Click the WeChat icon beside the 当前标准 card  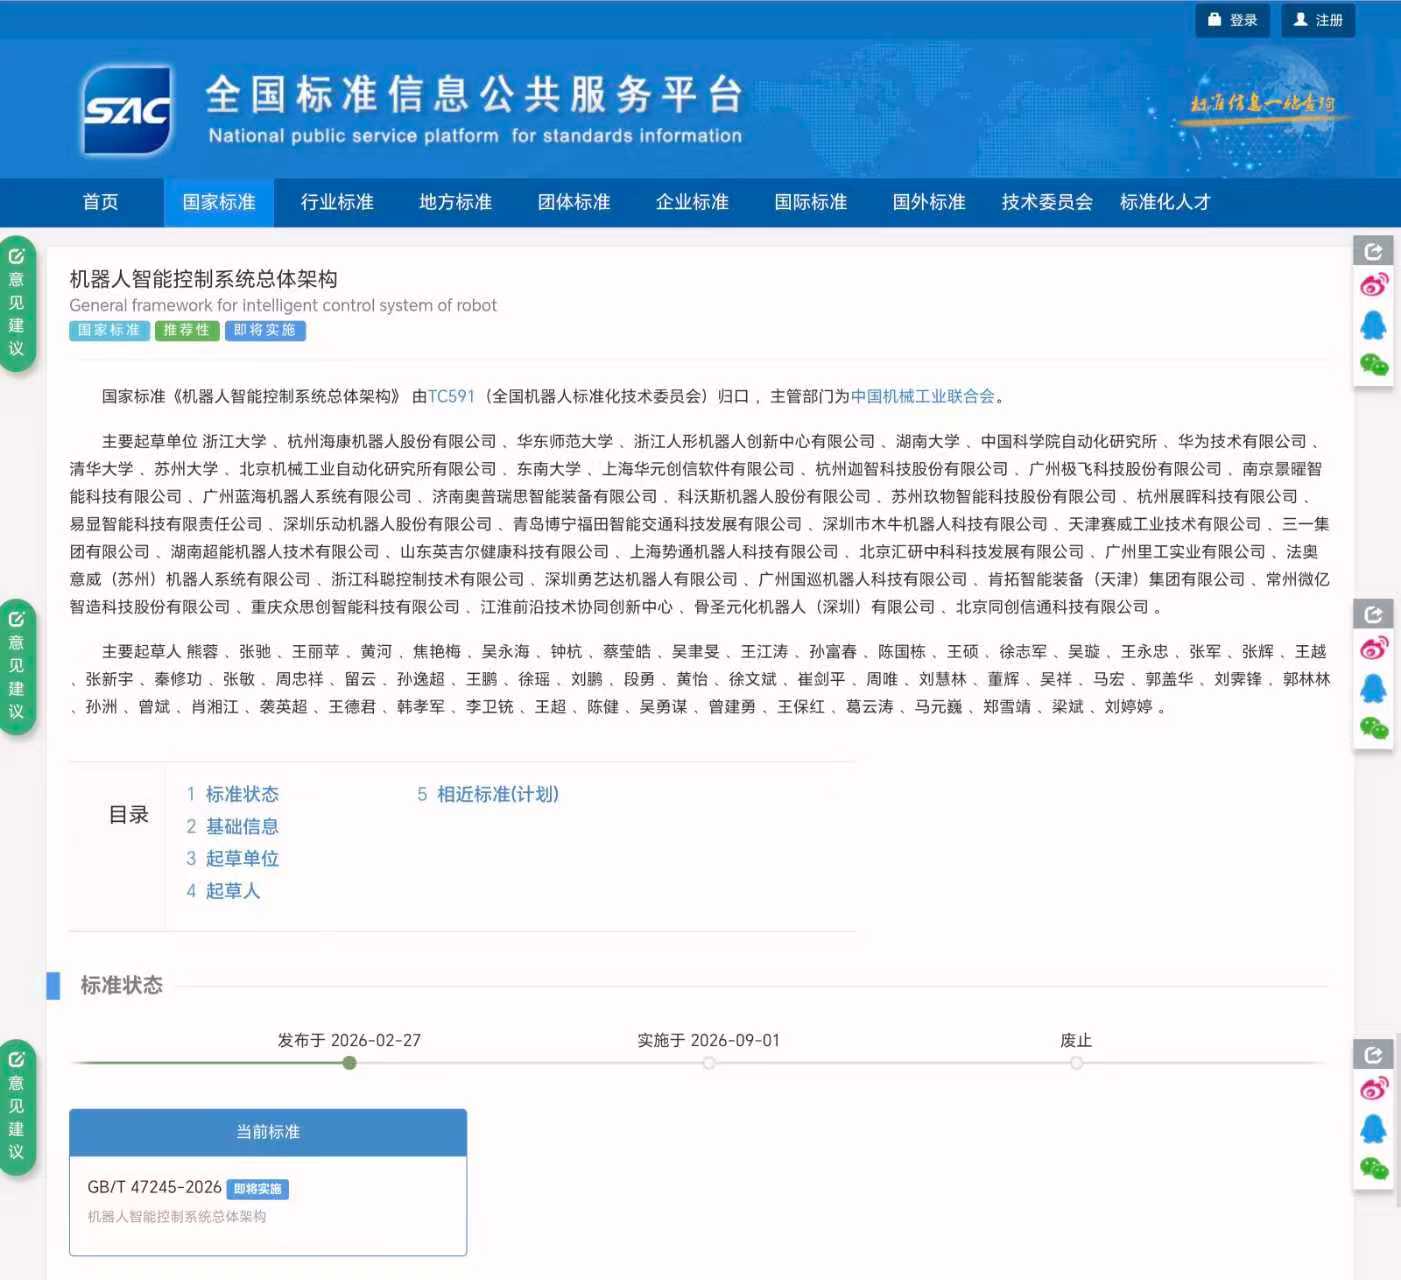[x=1373, y=1168]
